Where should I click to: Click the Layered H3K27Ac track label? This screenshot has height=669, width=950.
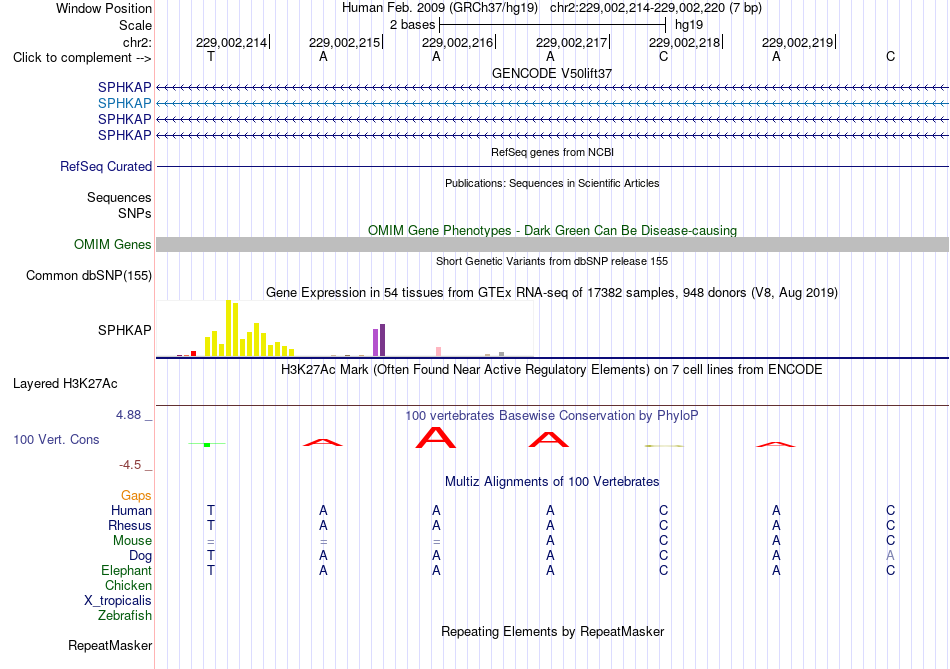(x=65, y=384)
